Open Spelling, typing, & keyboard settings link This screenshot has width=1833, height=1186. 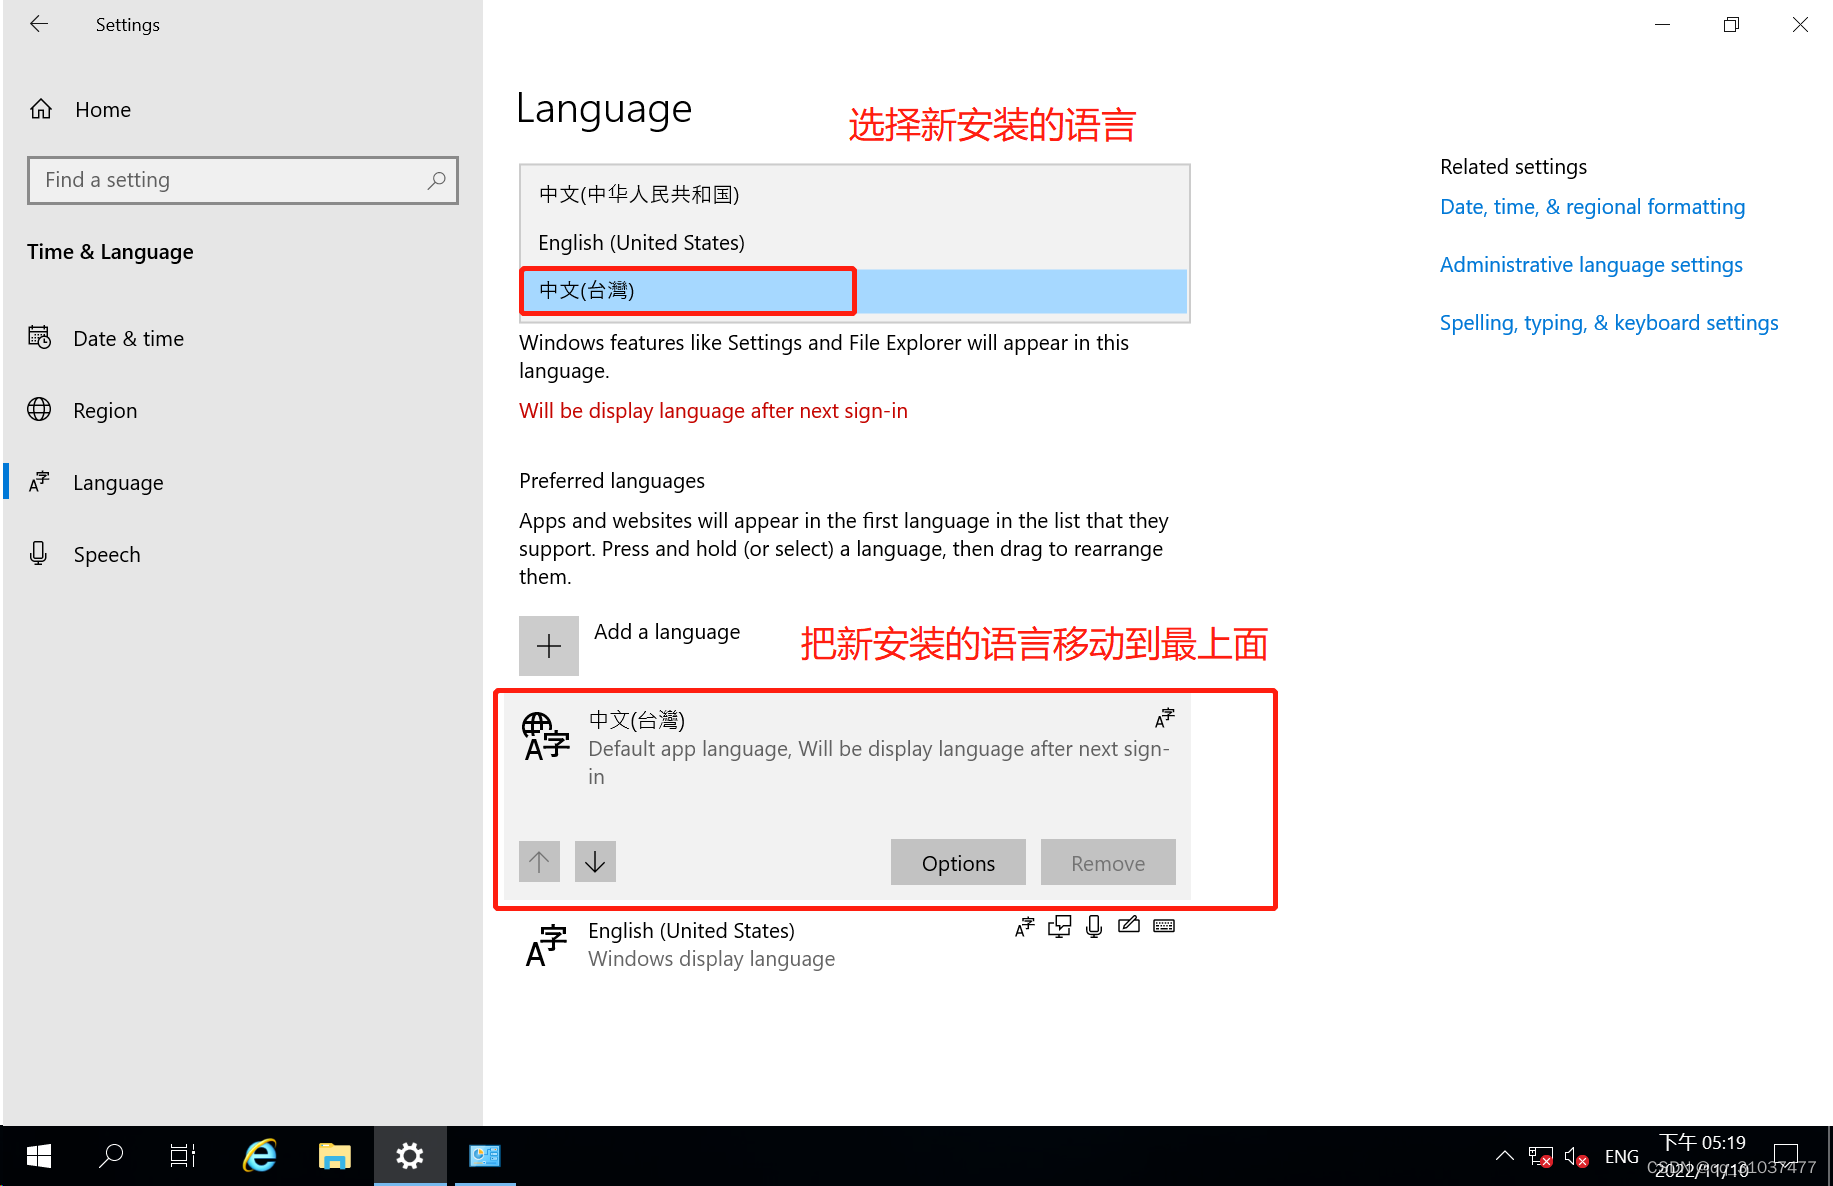(1609, 323)
